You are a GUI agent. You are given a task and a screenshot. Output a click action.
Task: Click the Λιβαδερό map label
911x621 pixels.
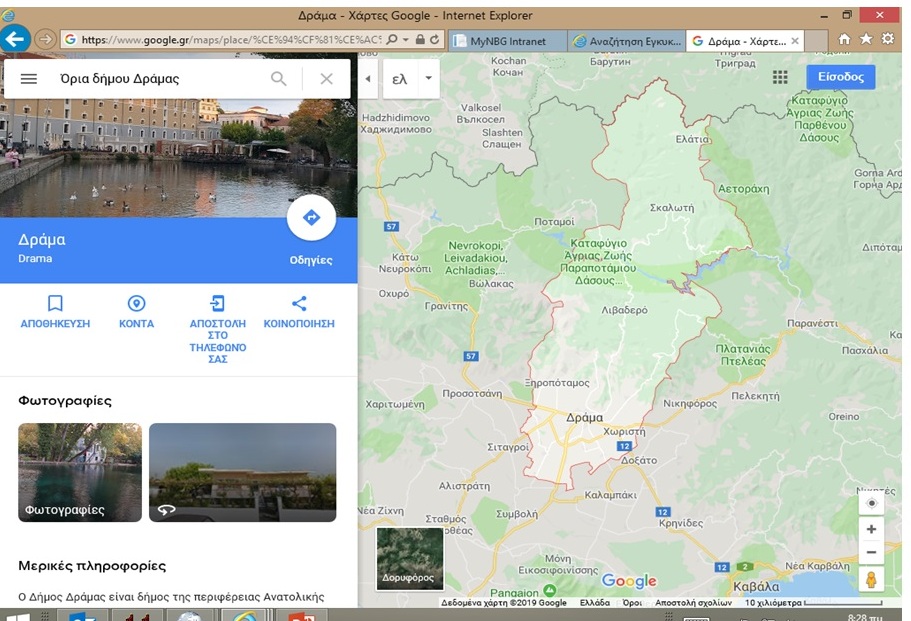pos(624,310)
